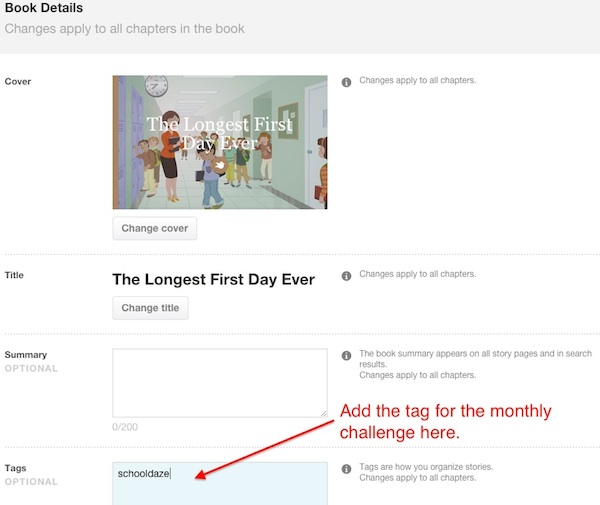Select the book cover image thumbnail
This screenshot has width=600, height=505.
pos(219,142)
